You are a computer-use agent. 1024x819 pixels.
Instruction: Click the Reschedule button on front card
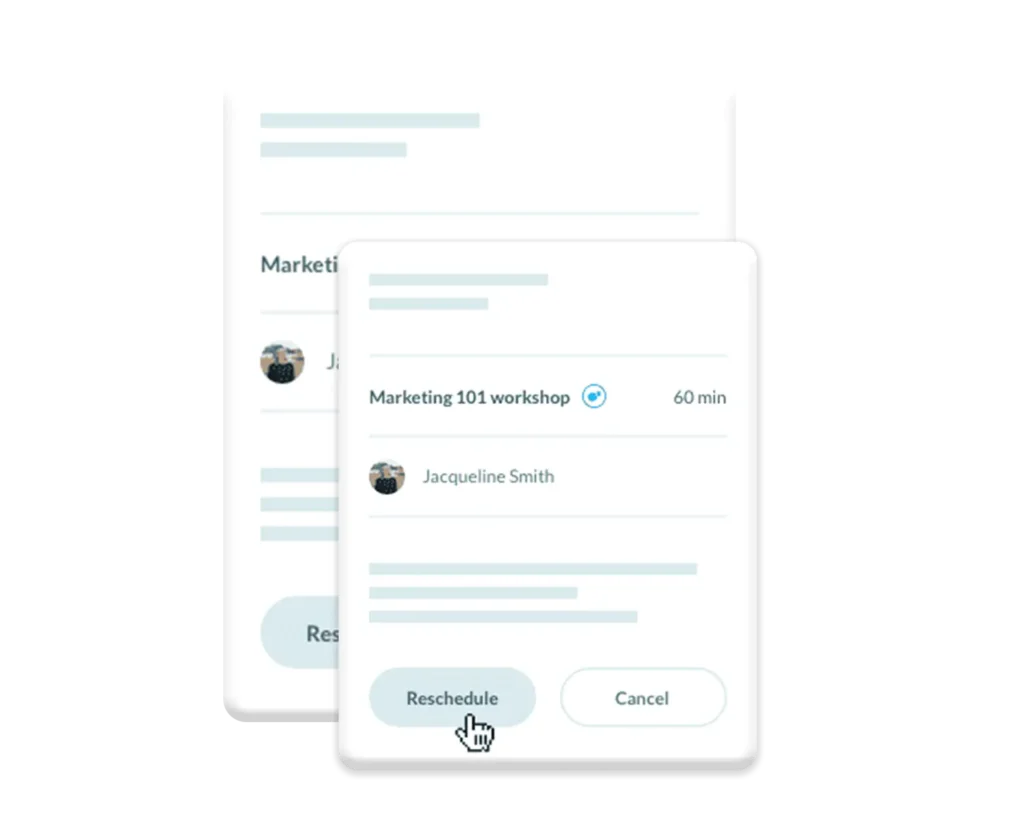pos(452,698)
